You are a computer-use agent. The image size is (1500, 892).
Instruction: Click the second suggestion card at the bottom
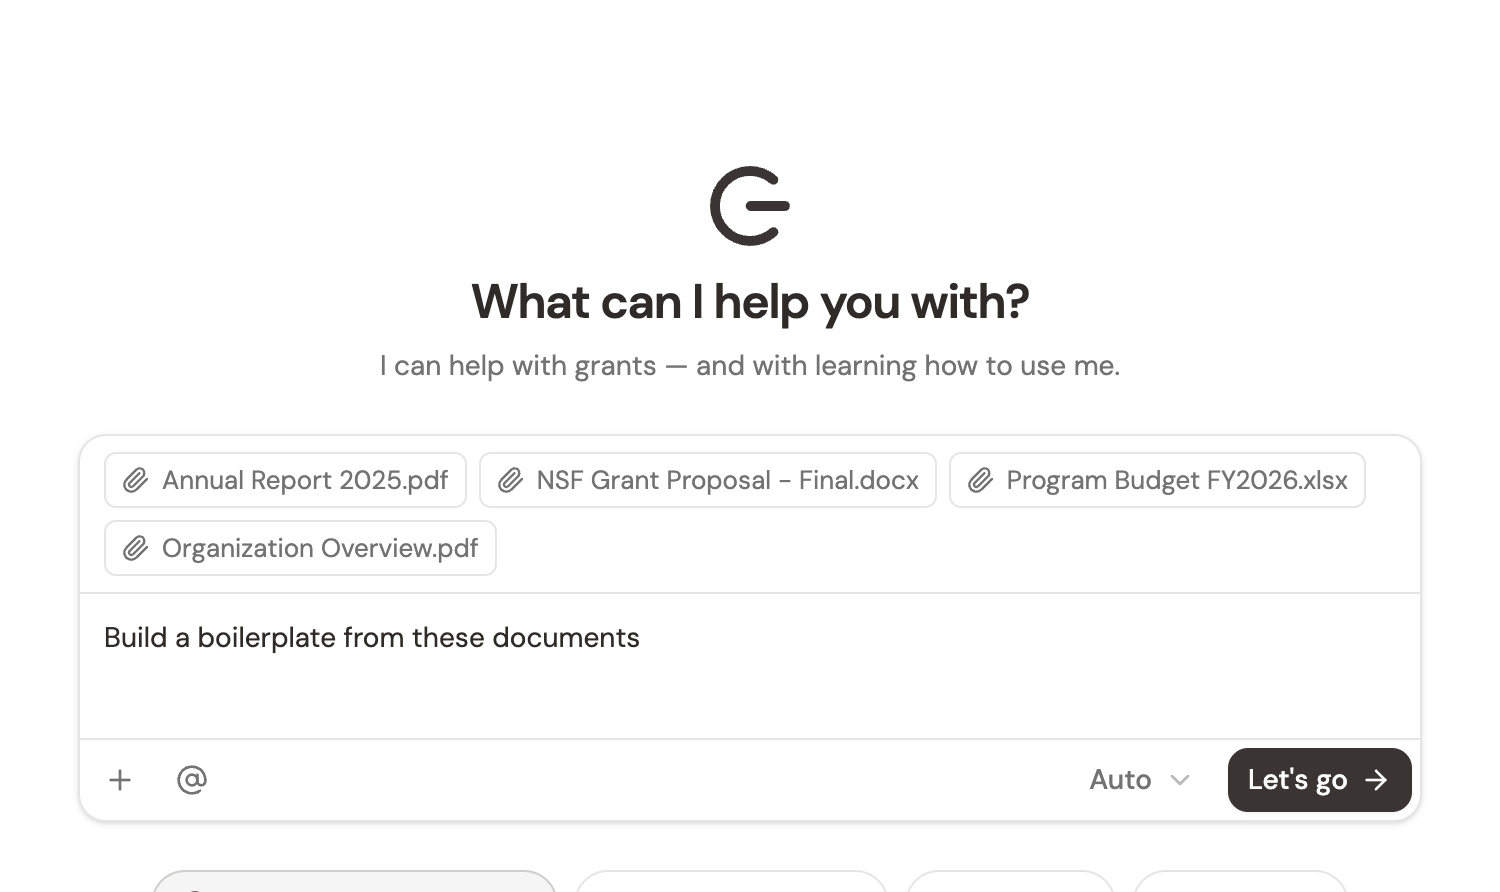click(731, 884)
